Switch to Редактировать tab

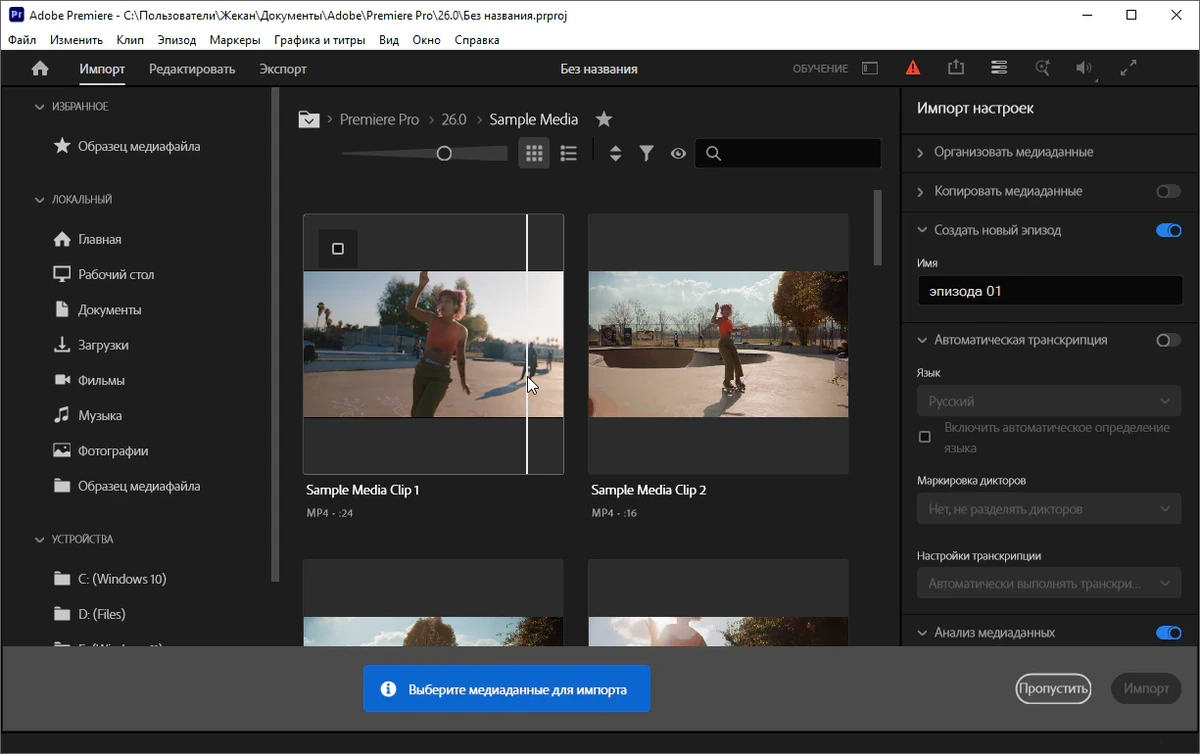click(192, 69)
